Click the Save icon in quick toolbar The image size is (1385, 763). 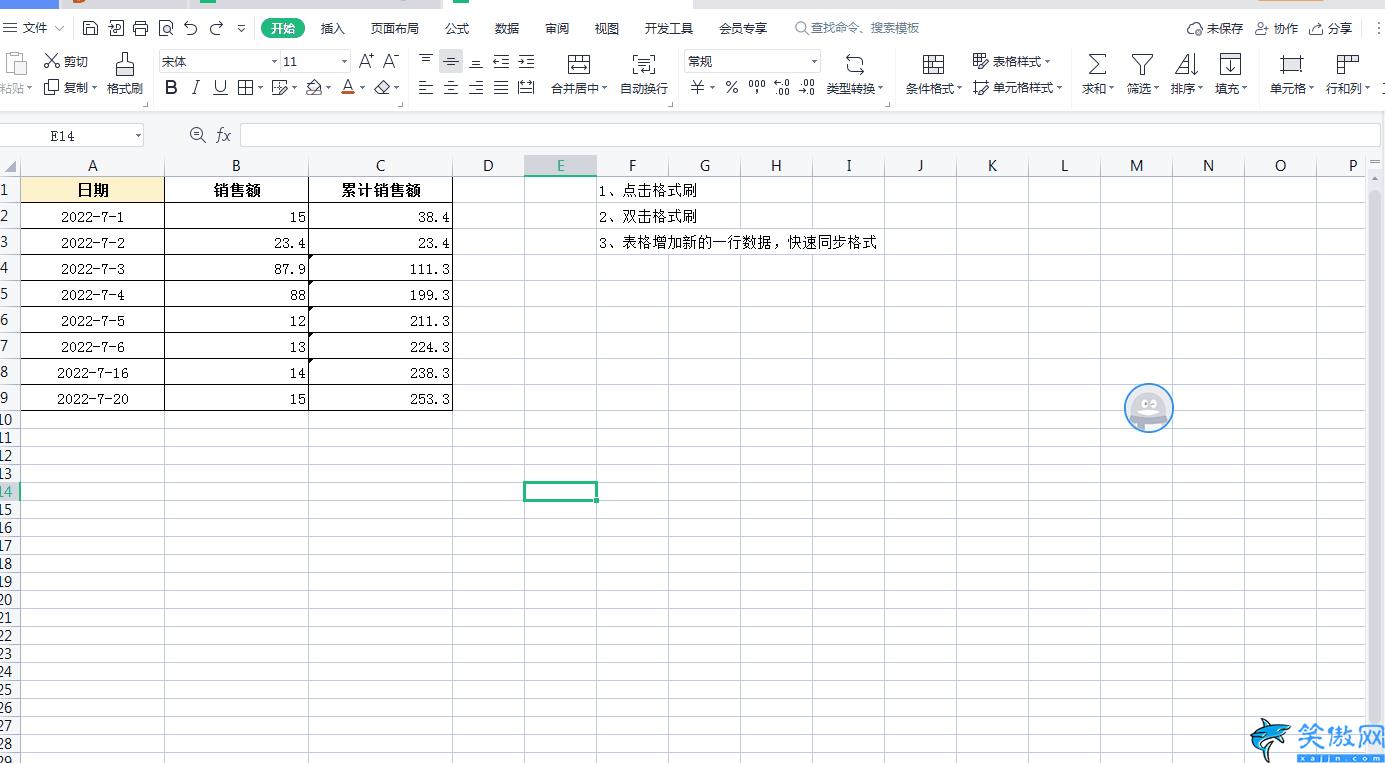[90, 28]
